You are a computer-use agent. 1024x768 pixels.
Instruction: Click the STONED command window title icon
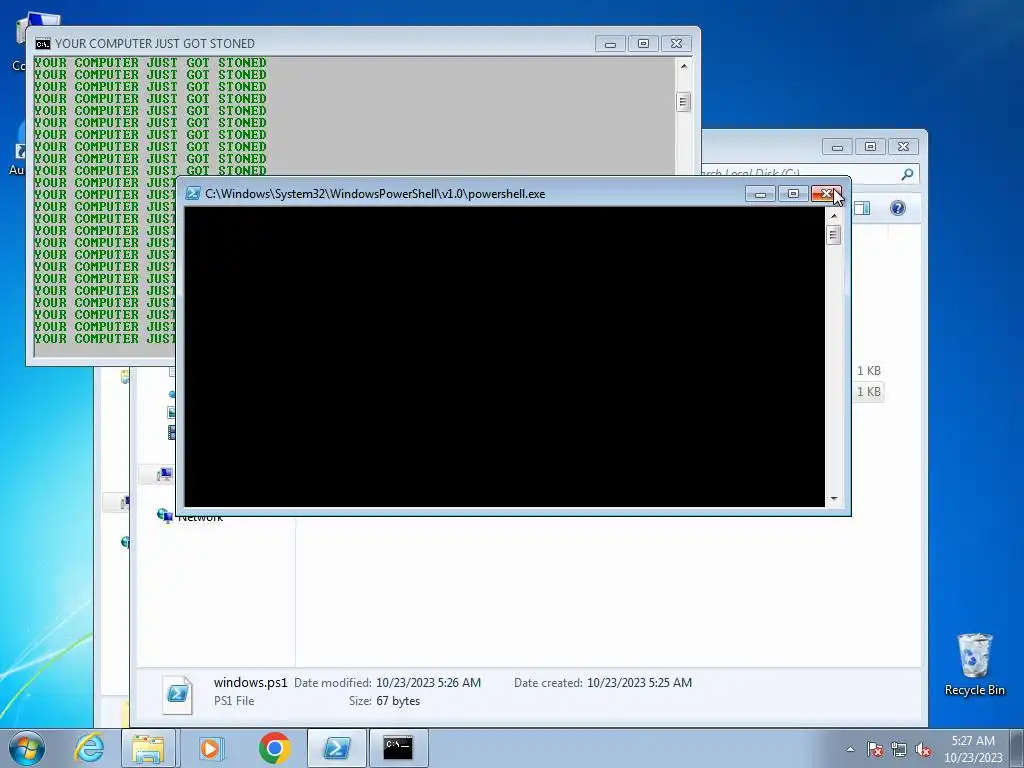[42, 44]
